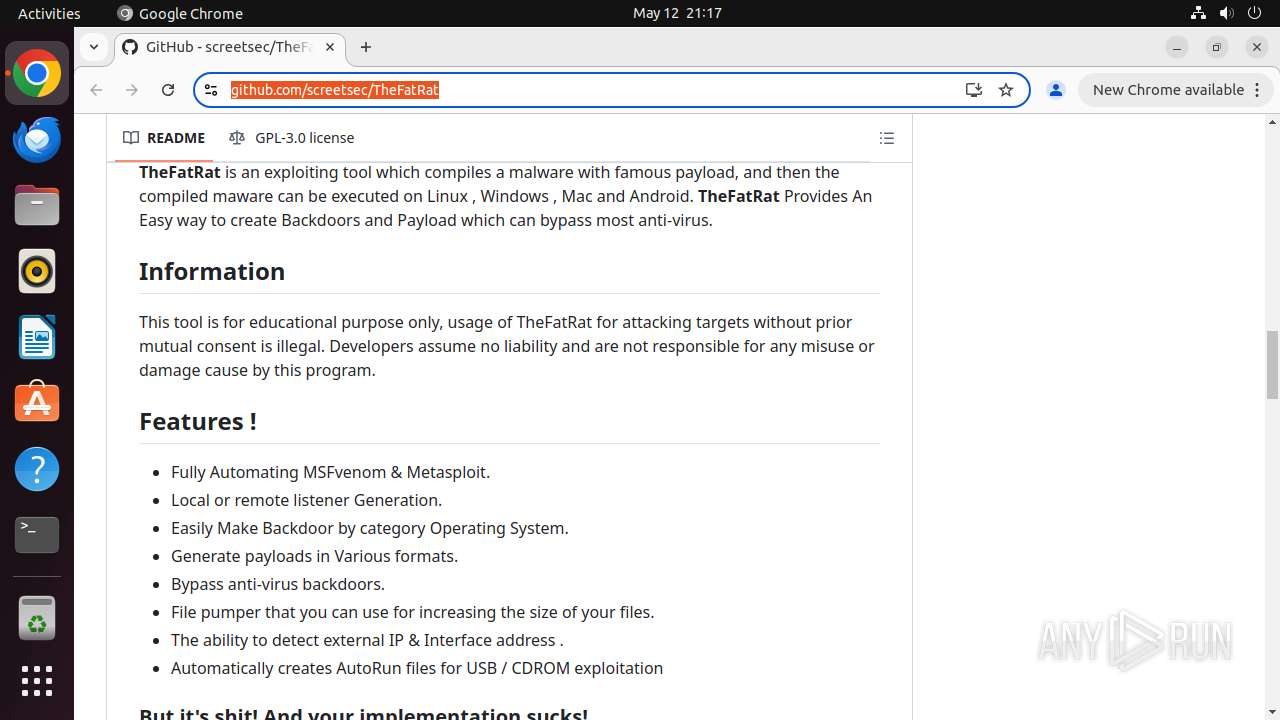Open Google Chrome from the dock

37,74
